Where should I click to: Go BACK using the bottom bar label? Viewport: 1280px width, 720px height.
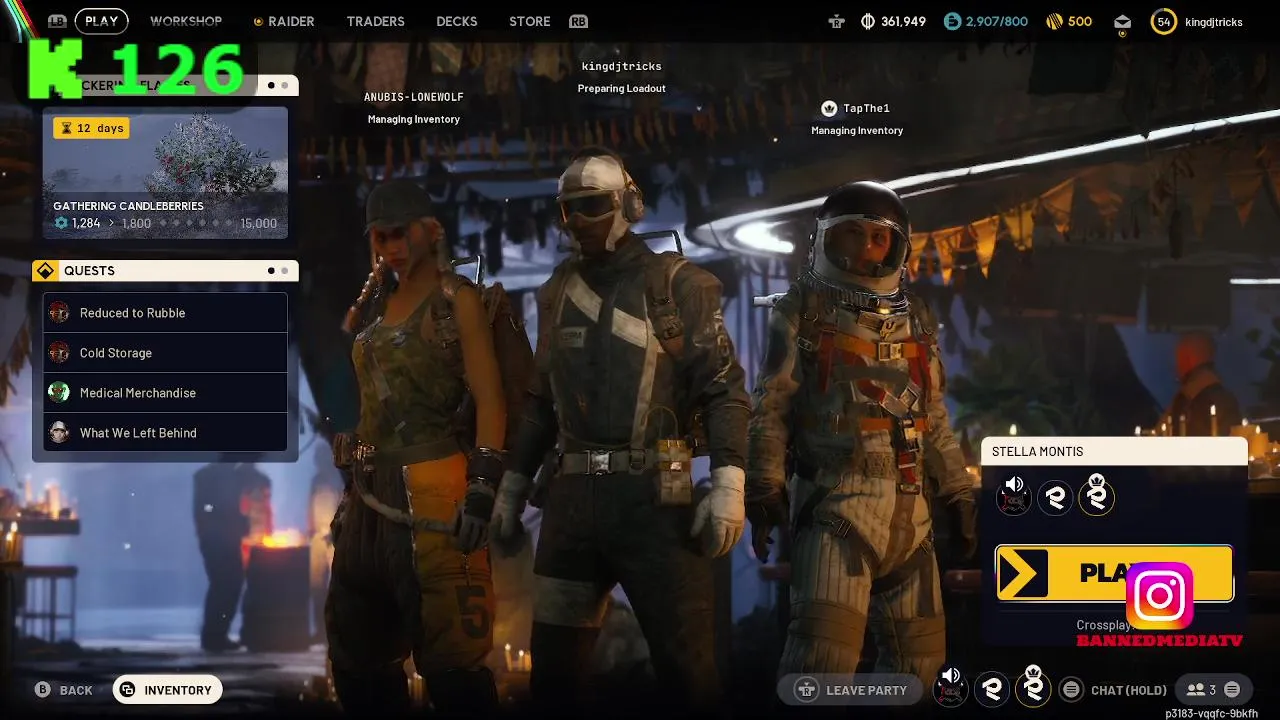point(76,690)
